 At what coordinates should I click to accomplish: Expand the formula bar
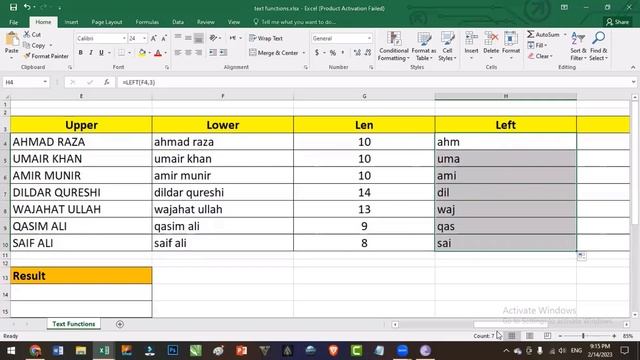point(633,82)
